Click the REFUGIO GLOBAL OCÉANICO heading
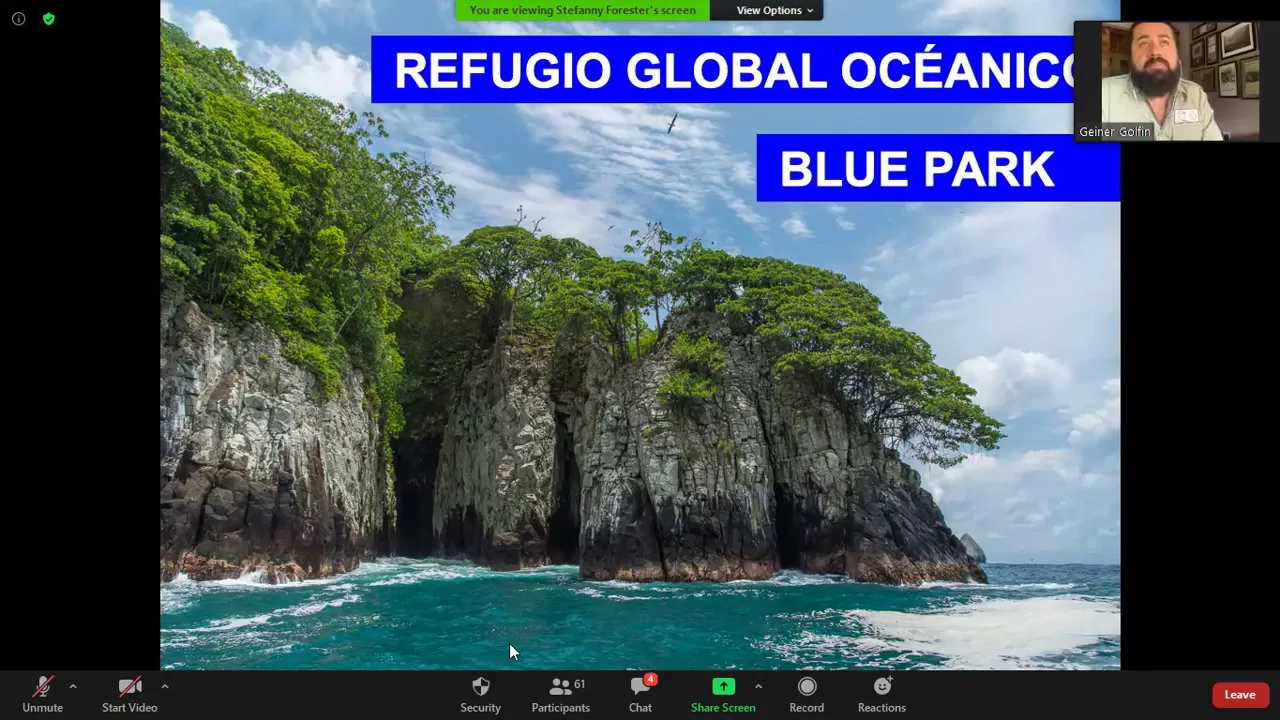The width and height of the screenshot is (1280, 720). (735, 71)
